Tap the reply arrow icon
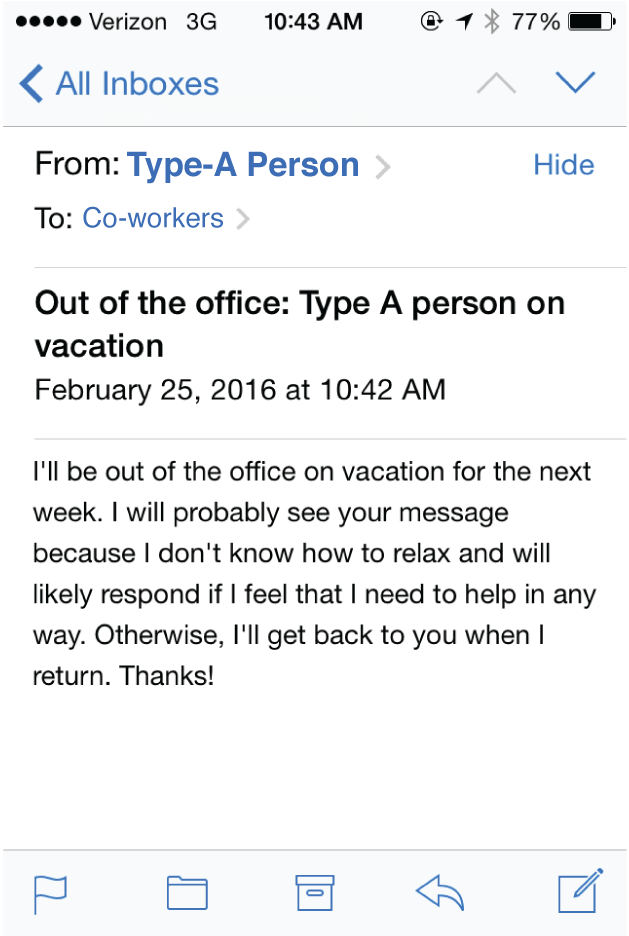The height and width of the screenshot is (936, 629). (440, 893)
